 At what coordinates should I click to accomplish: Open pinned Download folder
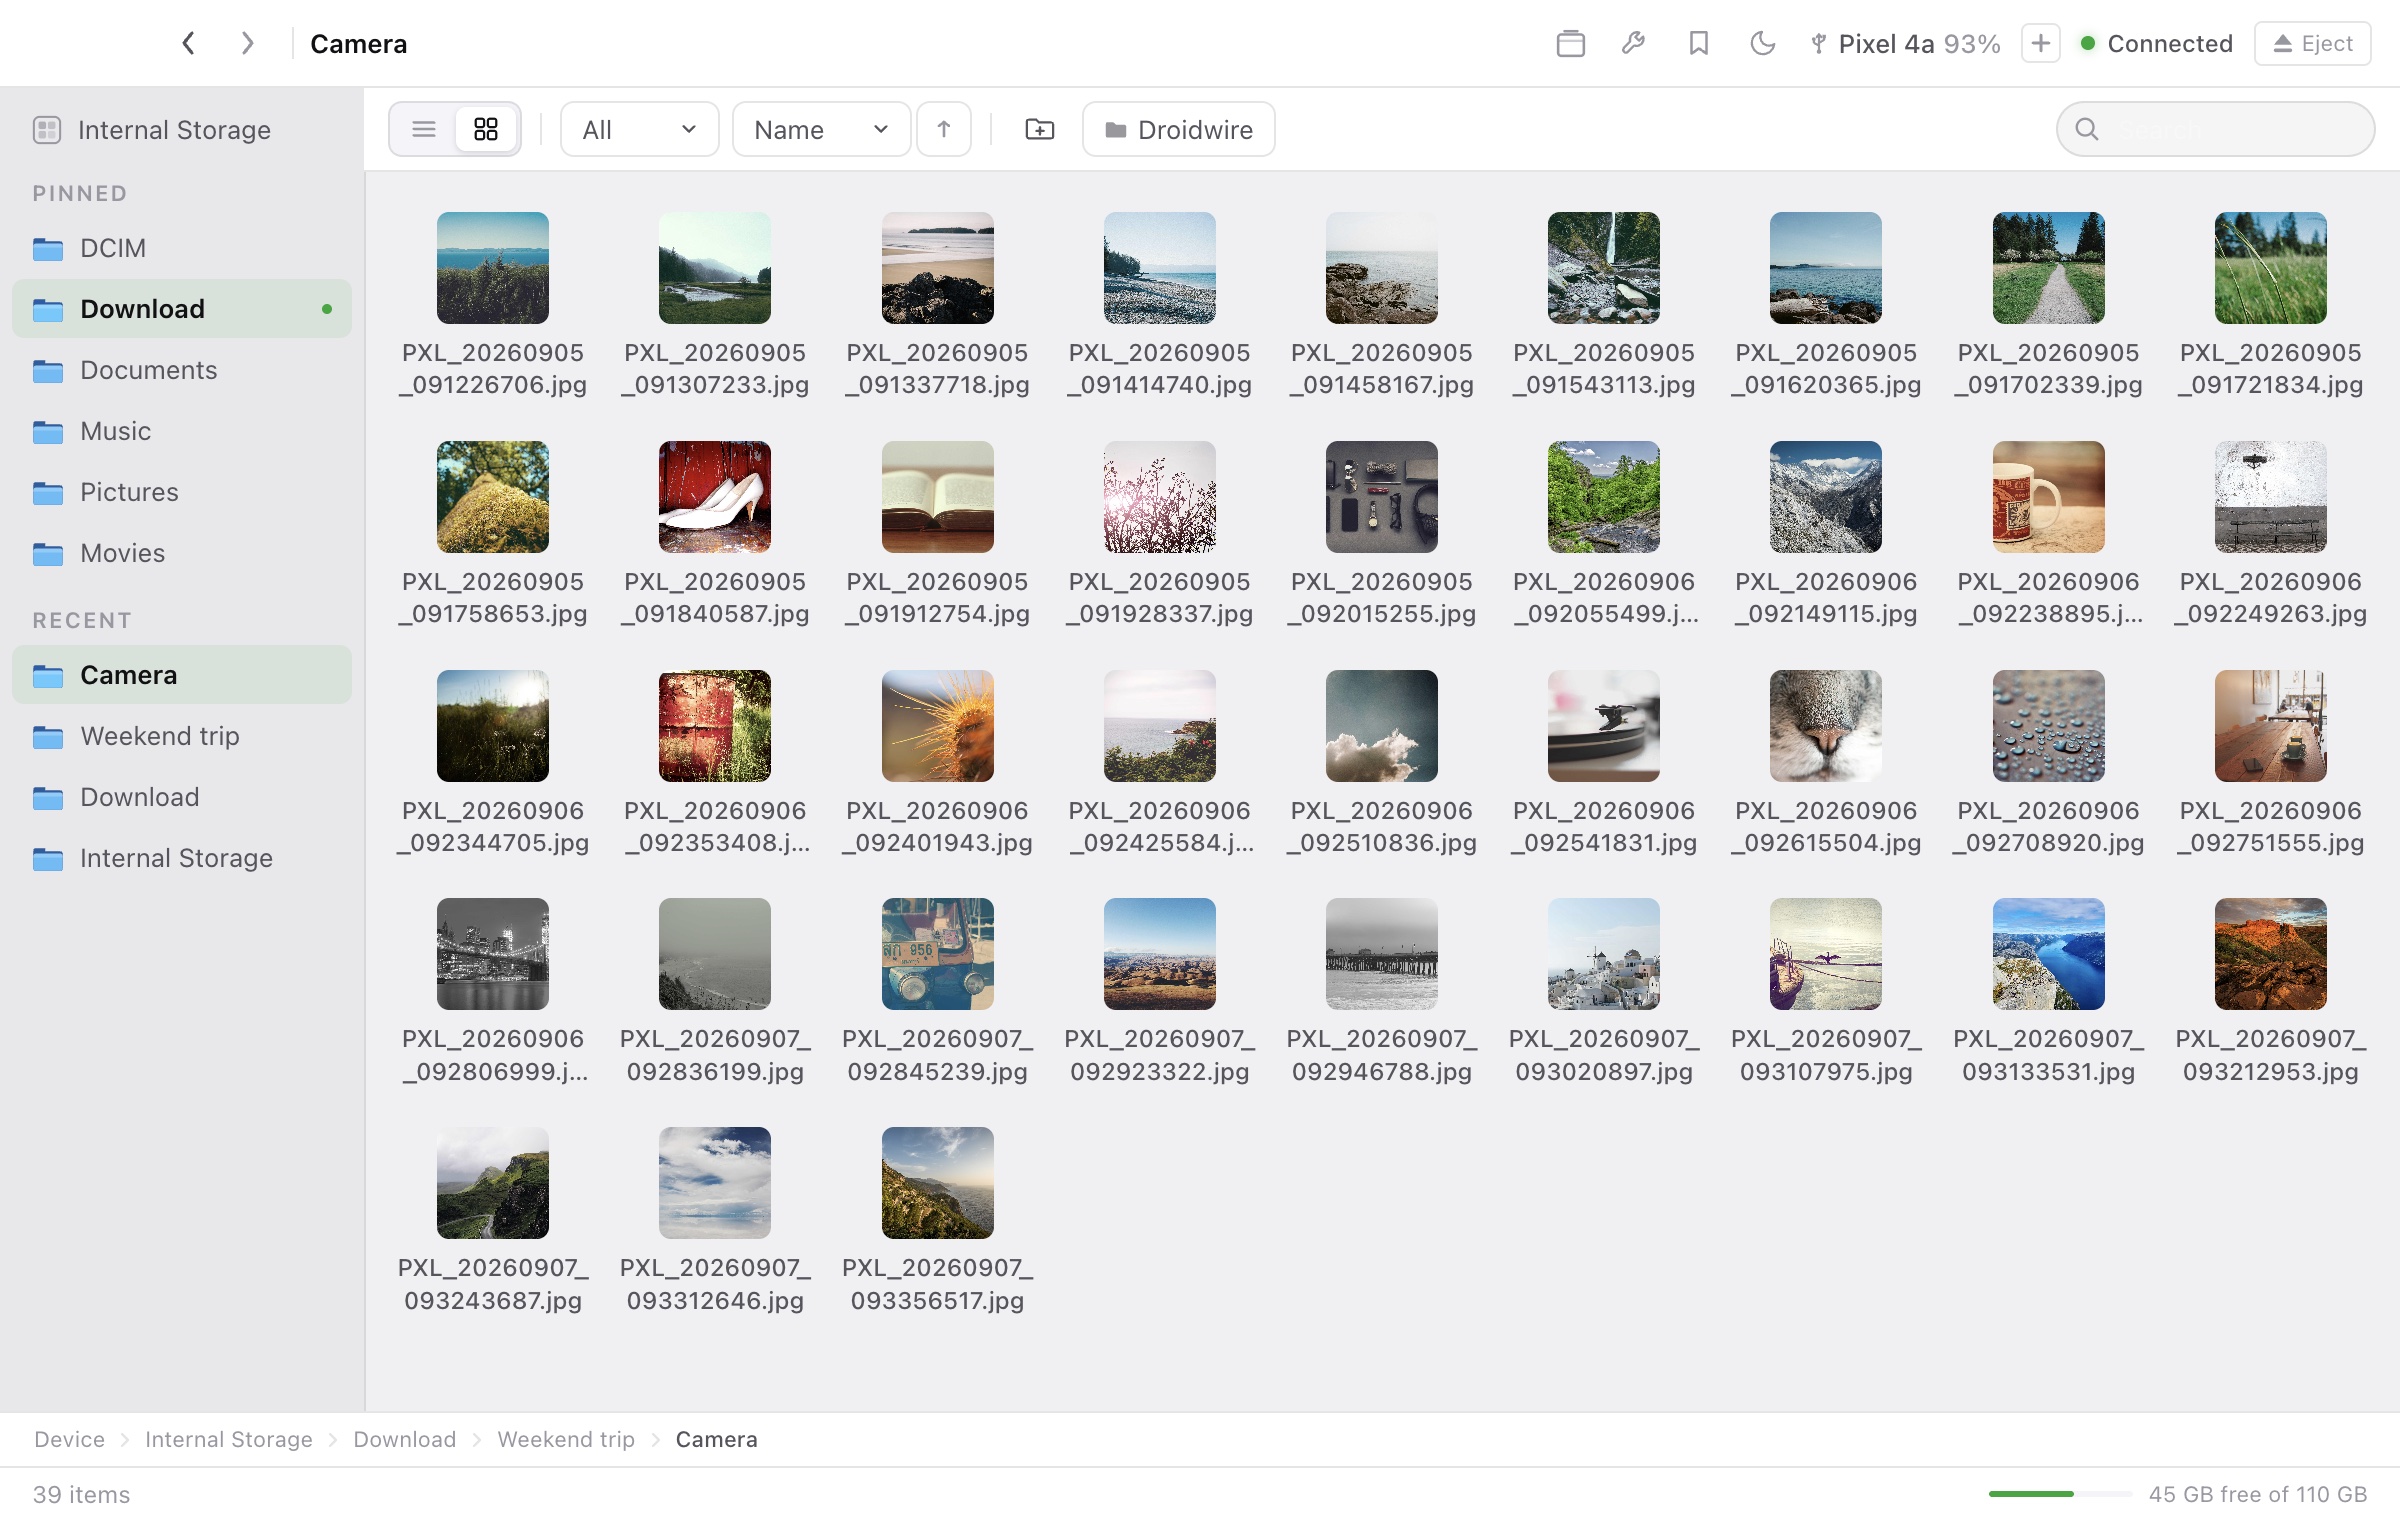(182, 309)
